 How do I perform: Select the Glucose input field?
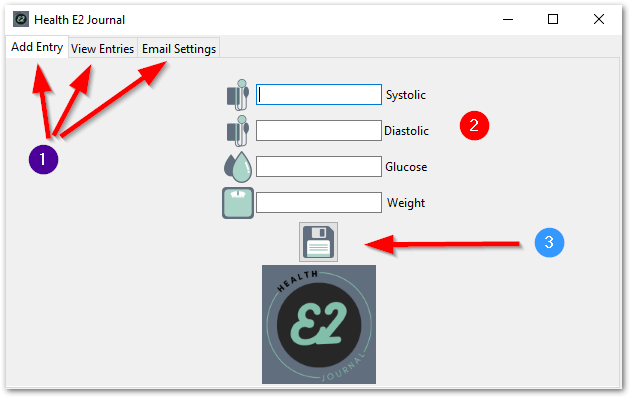(x=319, y=167)
